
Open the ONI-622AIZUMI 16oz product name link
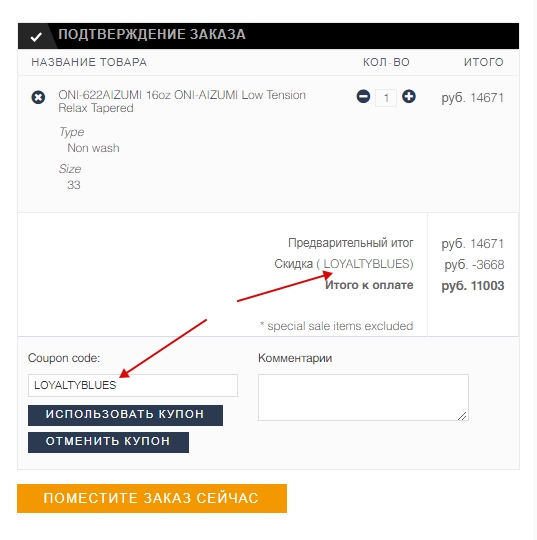[x=182, y=101]
